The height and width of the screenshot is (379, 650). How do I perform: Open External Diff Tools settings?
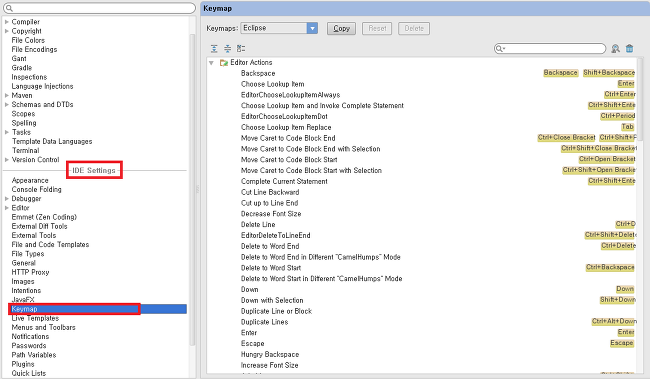pos(39,226)
